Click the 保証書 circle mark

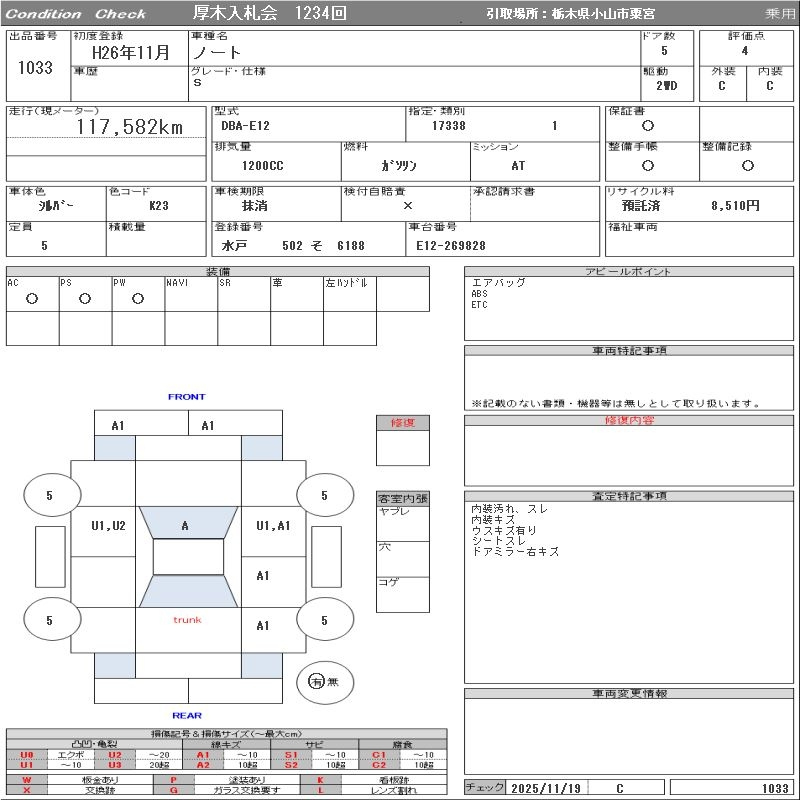point(648,126)
